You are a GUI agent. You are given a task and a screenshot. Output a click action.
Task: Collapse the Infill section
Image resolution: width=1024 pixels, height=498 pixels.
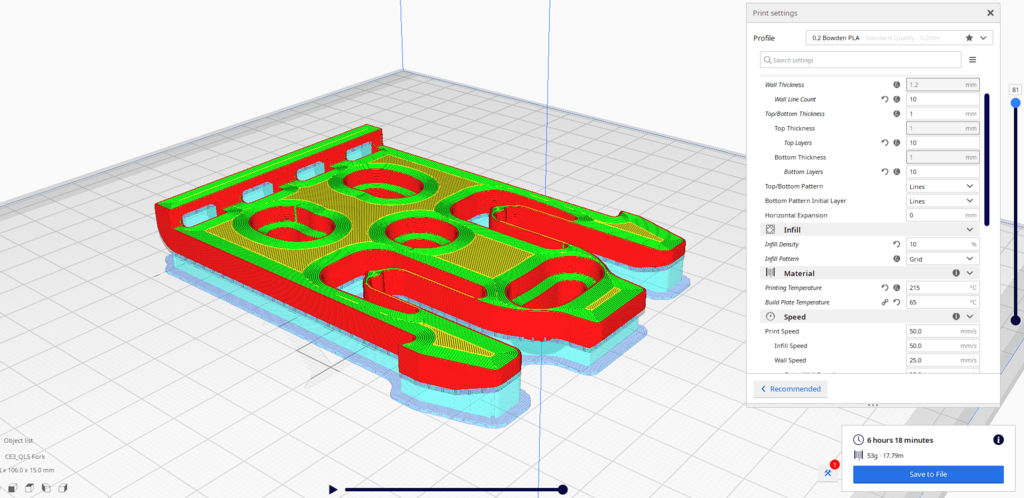969,230
